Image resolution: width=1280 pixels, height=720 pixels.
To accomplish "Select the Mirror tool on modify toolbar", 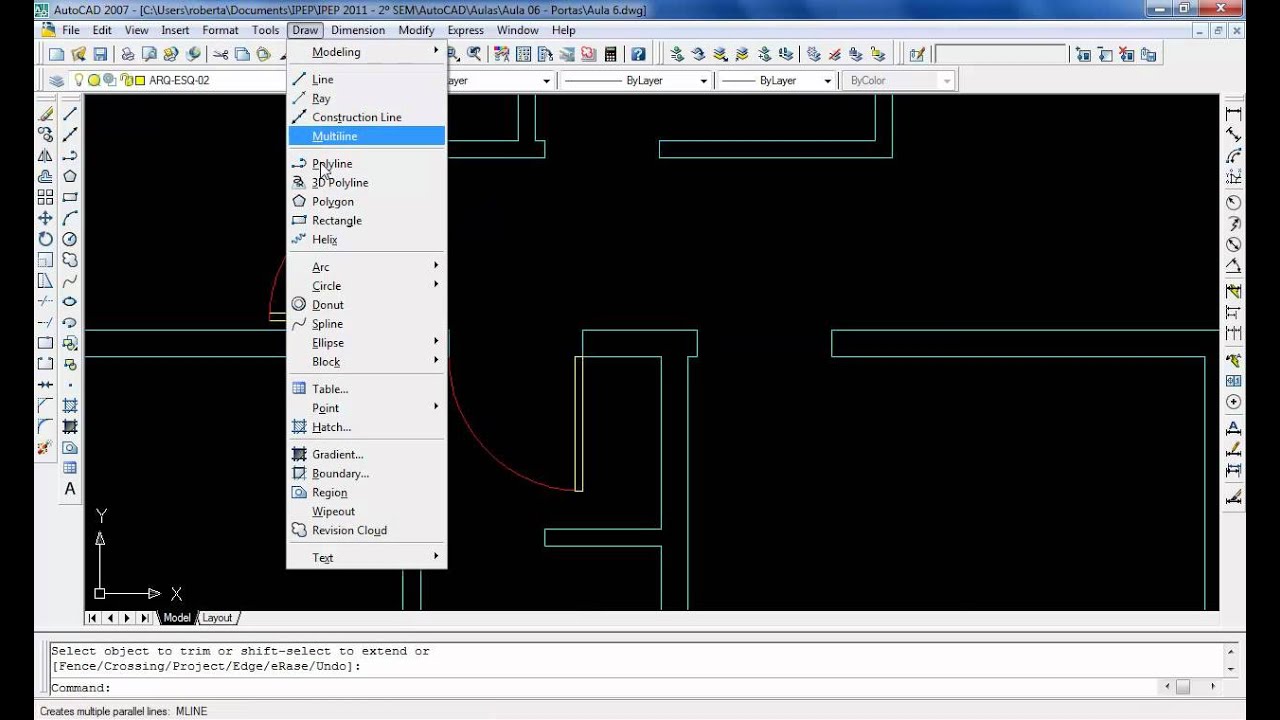I will click(45, 155).
